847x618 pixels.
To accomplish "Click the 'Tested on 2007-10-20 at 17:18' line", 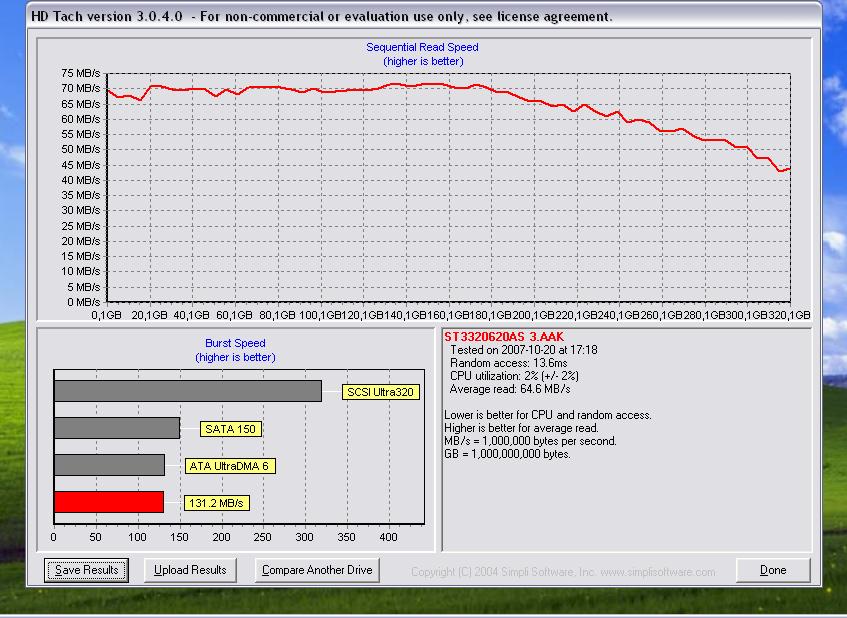I will point(523,350).
